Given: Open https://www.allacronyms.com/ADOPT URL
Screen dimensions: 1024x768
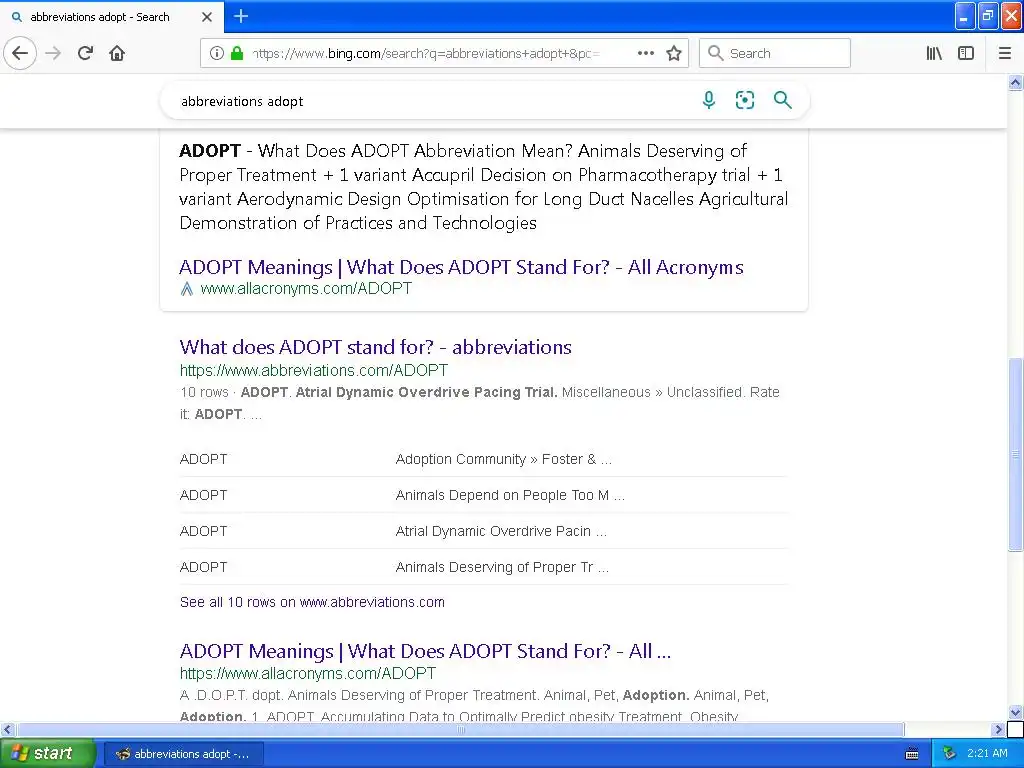Looking at the screenshot, I should pyautogui.click(x=308, y=673).
